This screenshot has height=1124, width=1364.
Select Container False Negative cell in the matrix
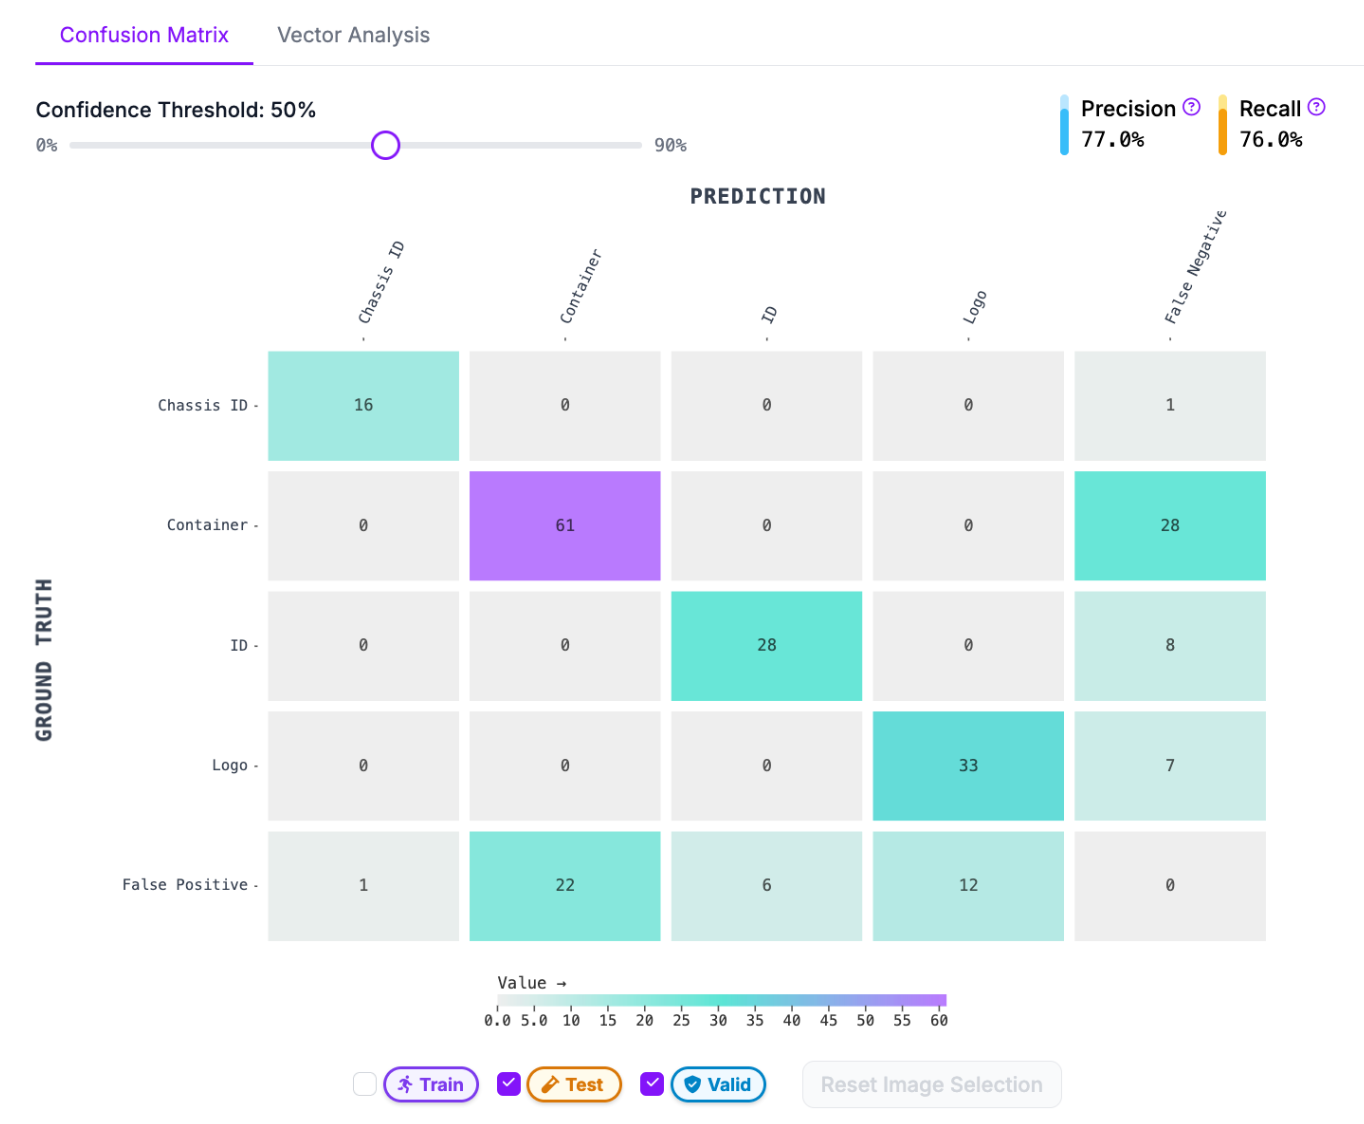click(x=1170, y=526)
